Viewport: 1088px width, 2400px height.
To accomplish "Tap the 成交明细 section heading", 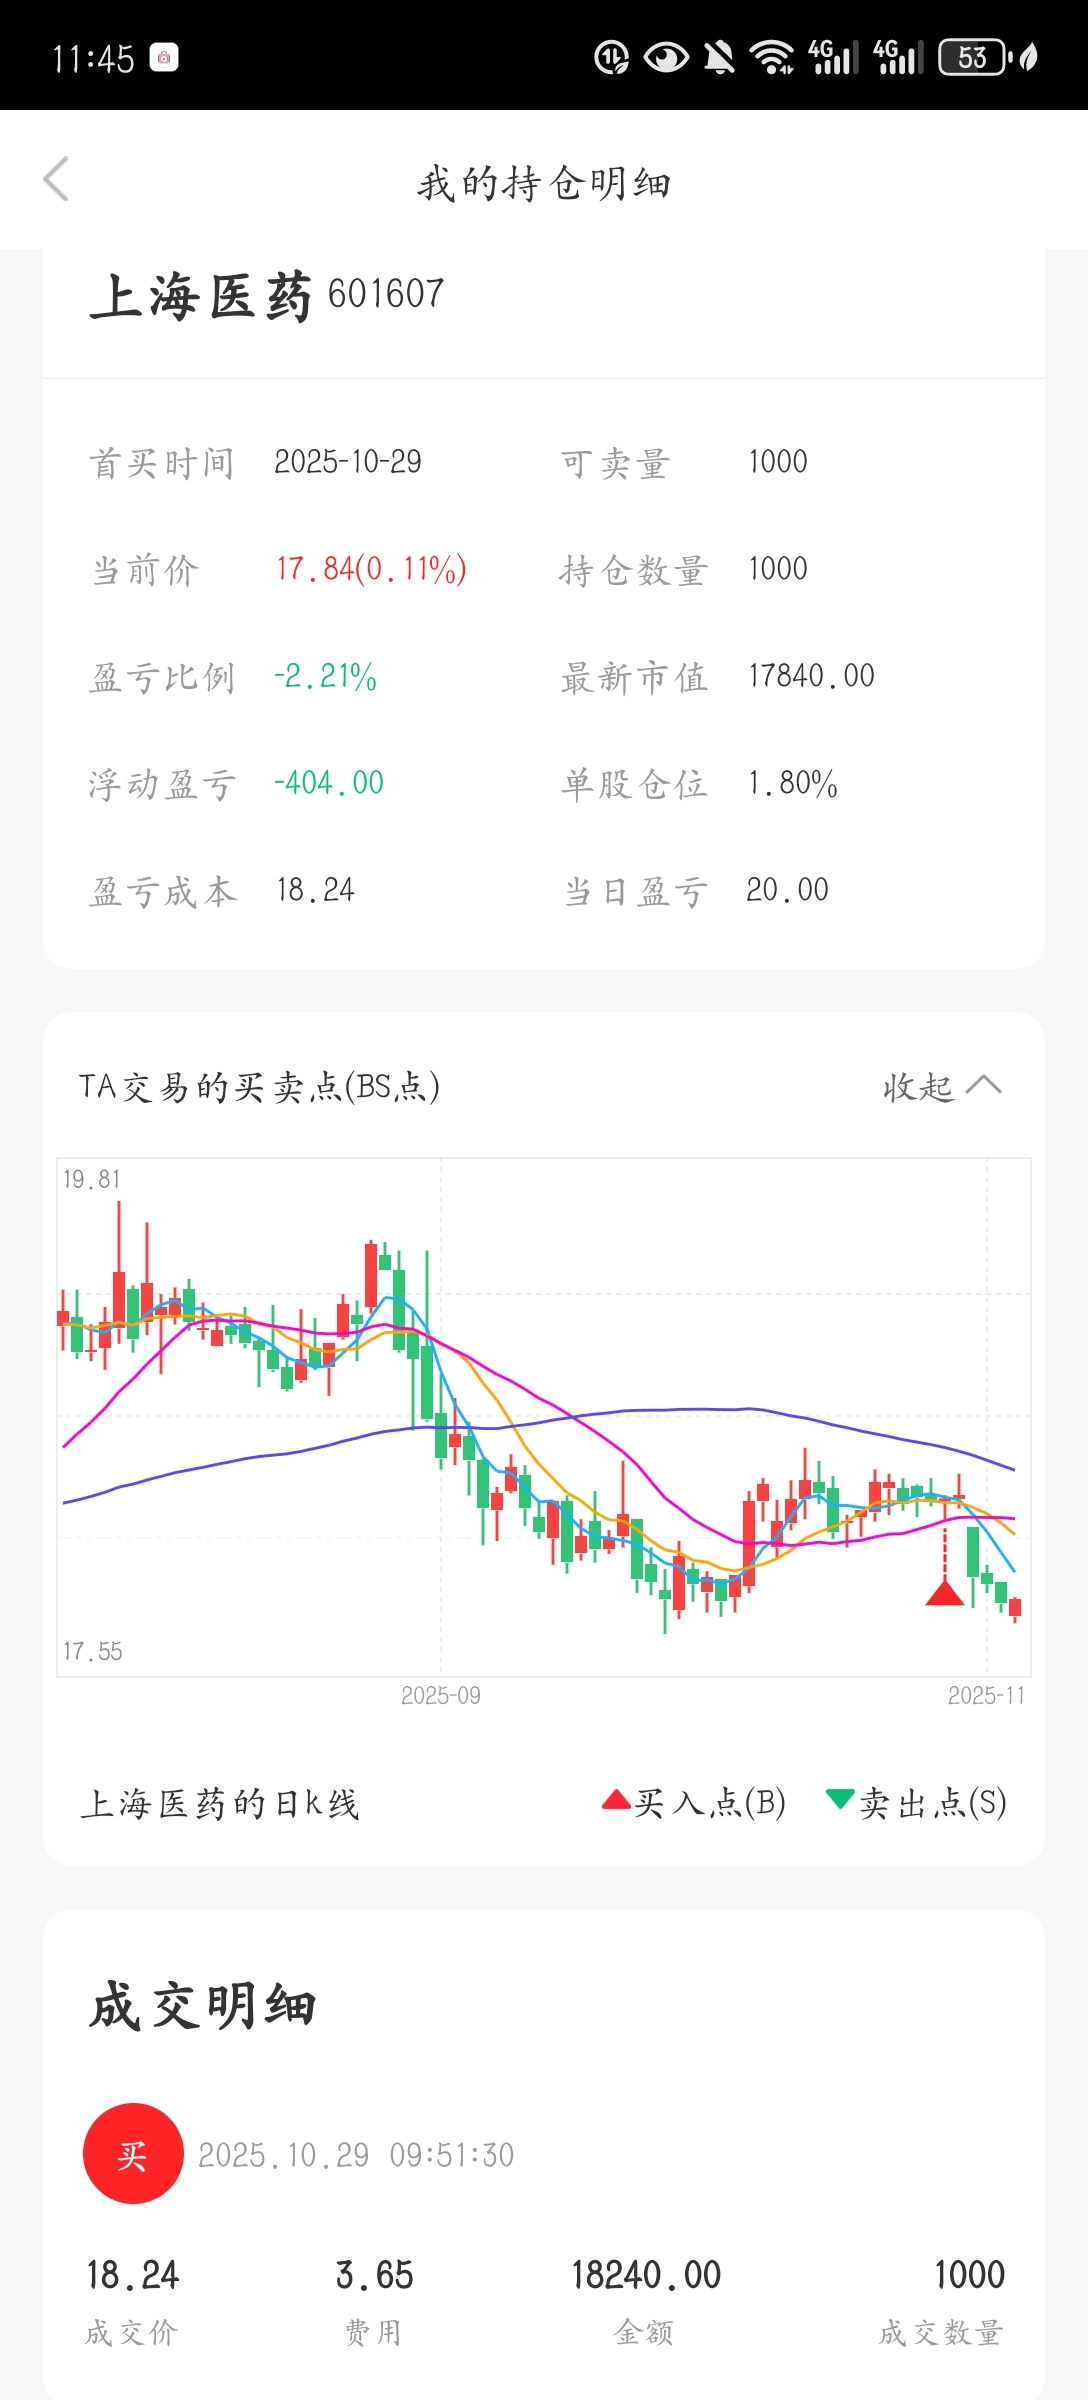I will 203,2006.
